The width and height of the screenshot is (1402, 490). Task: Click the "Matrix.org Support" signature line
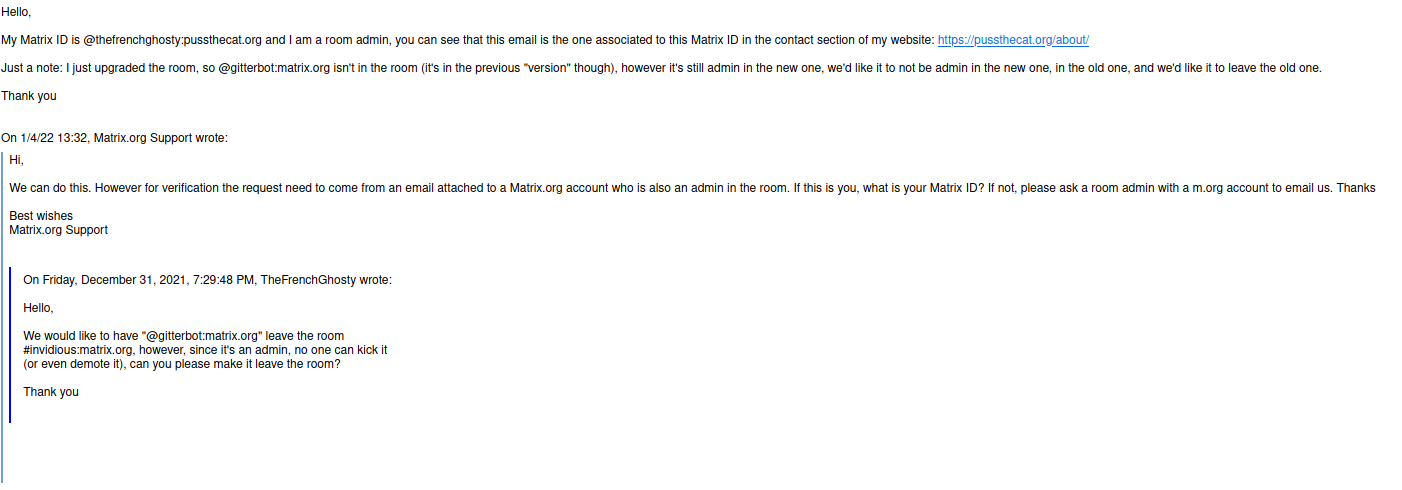(58, 230)
